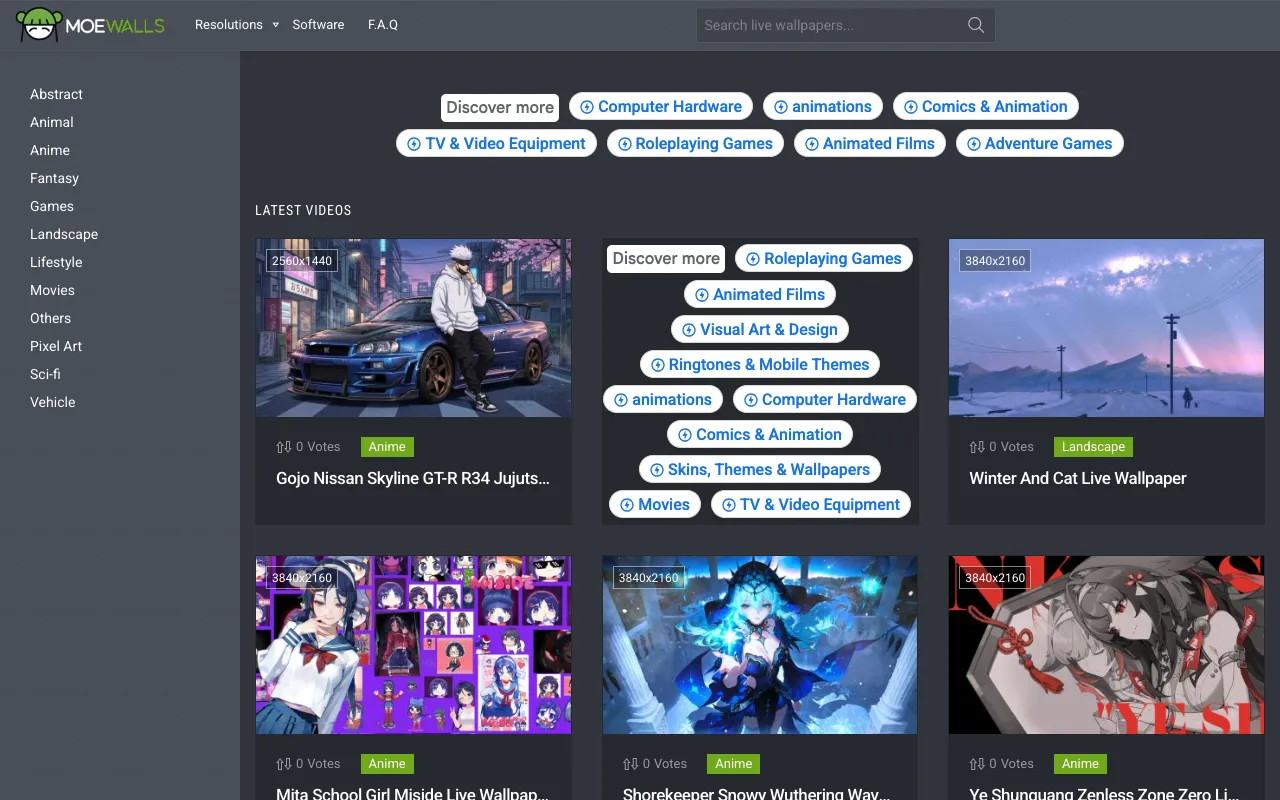
Task: Open the F.A.Q page
Action: pos(383,24)
